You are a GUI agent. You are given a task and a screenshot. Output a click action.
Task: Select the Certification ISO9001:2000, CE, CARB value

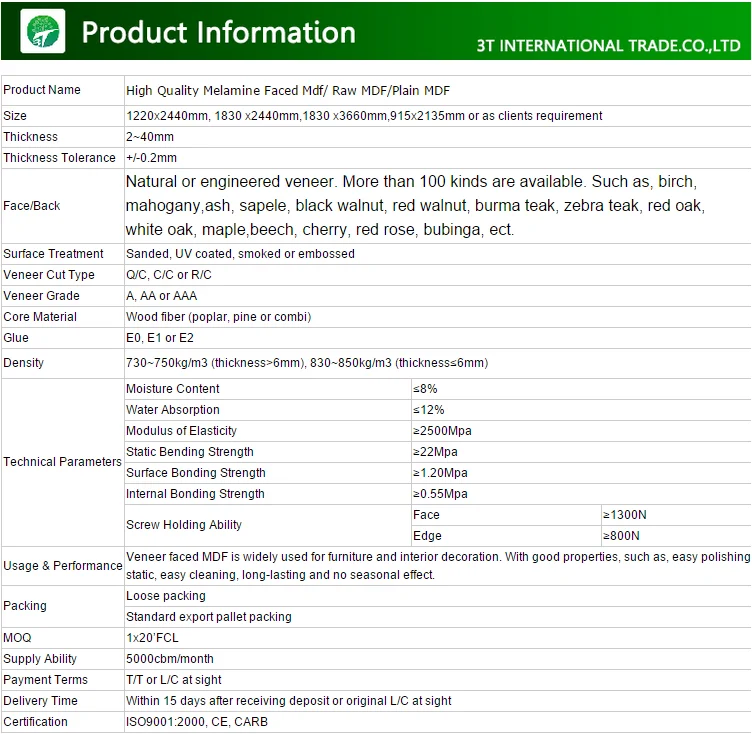197,722
